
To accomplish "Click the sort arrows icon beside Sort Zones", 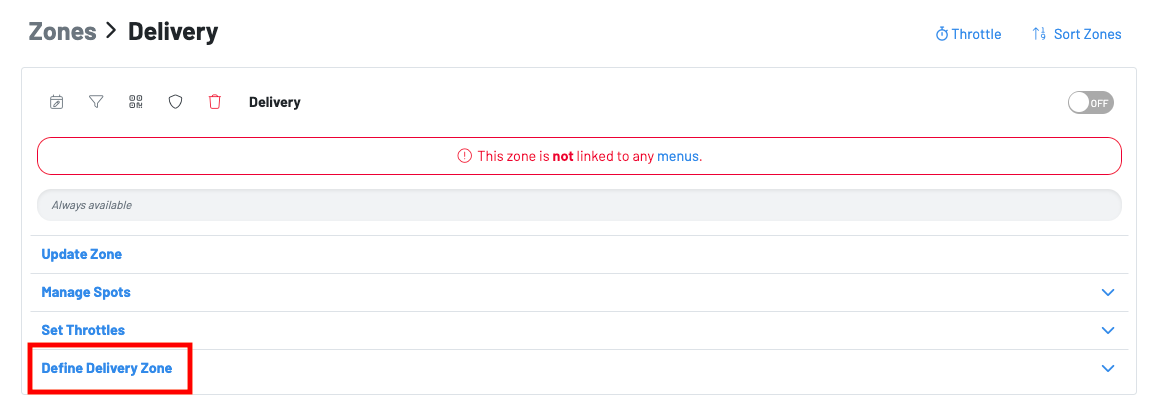I will tap(1039, 34).
